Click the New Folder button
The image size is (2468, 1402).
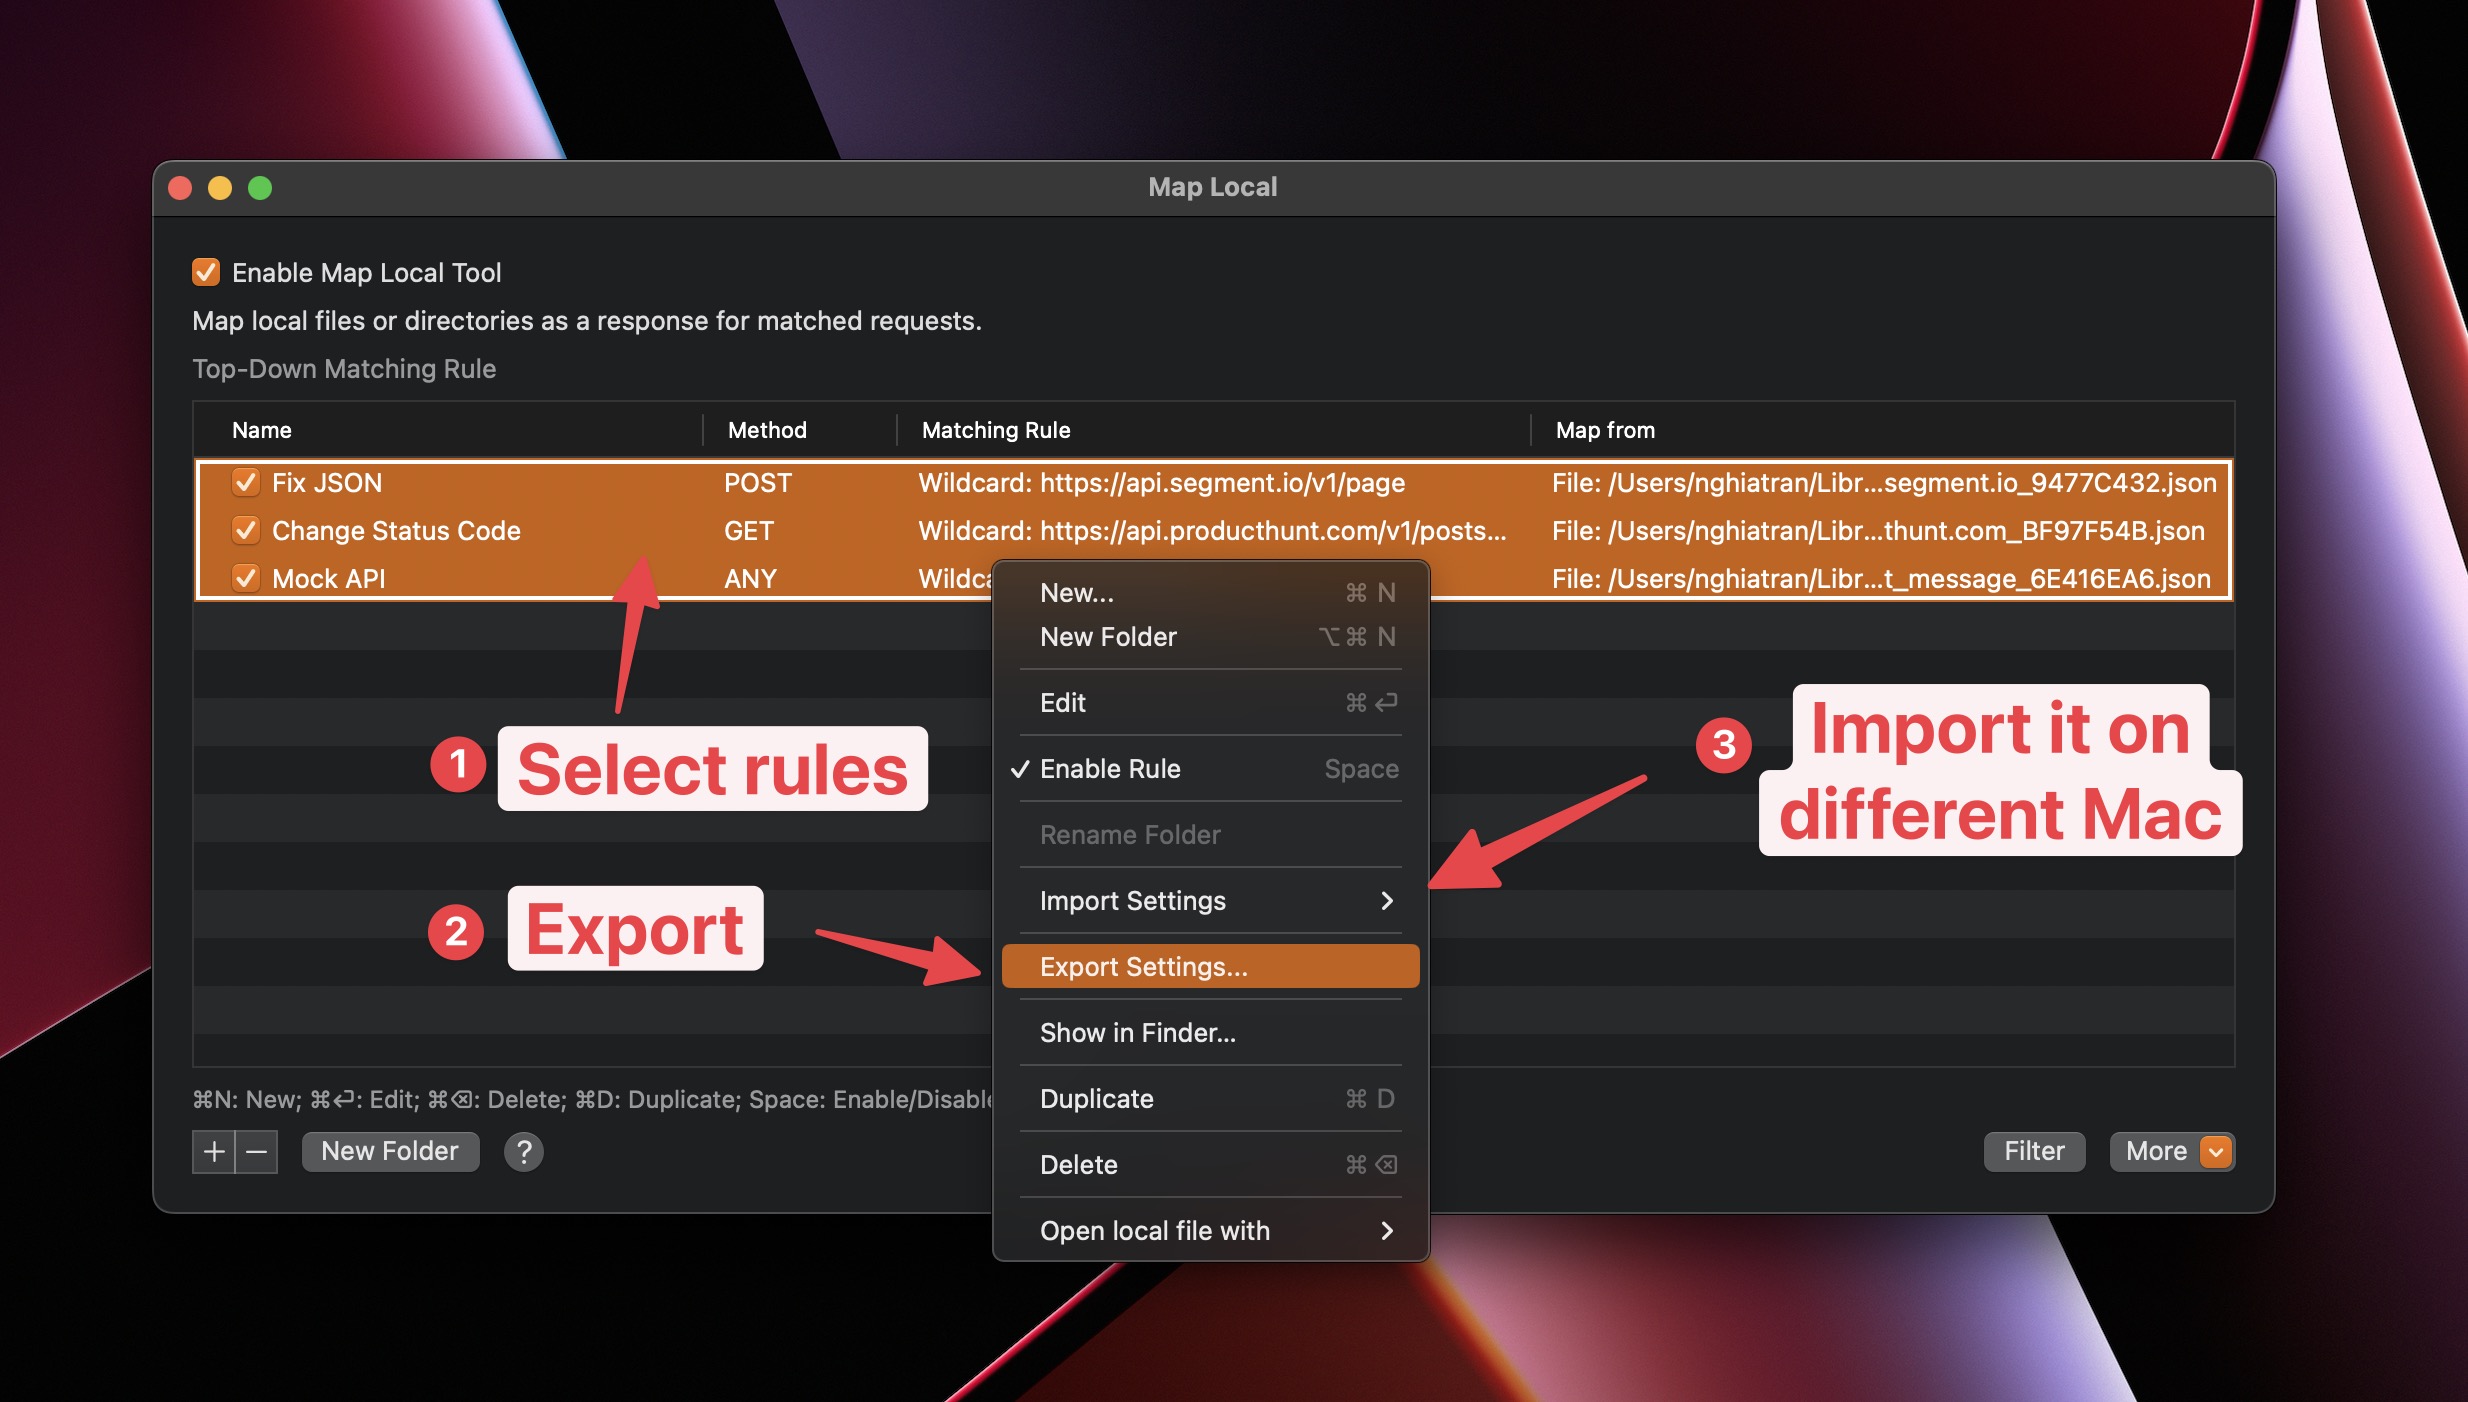click(x=390, y=1152)
